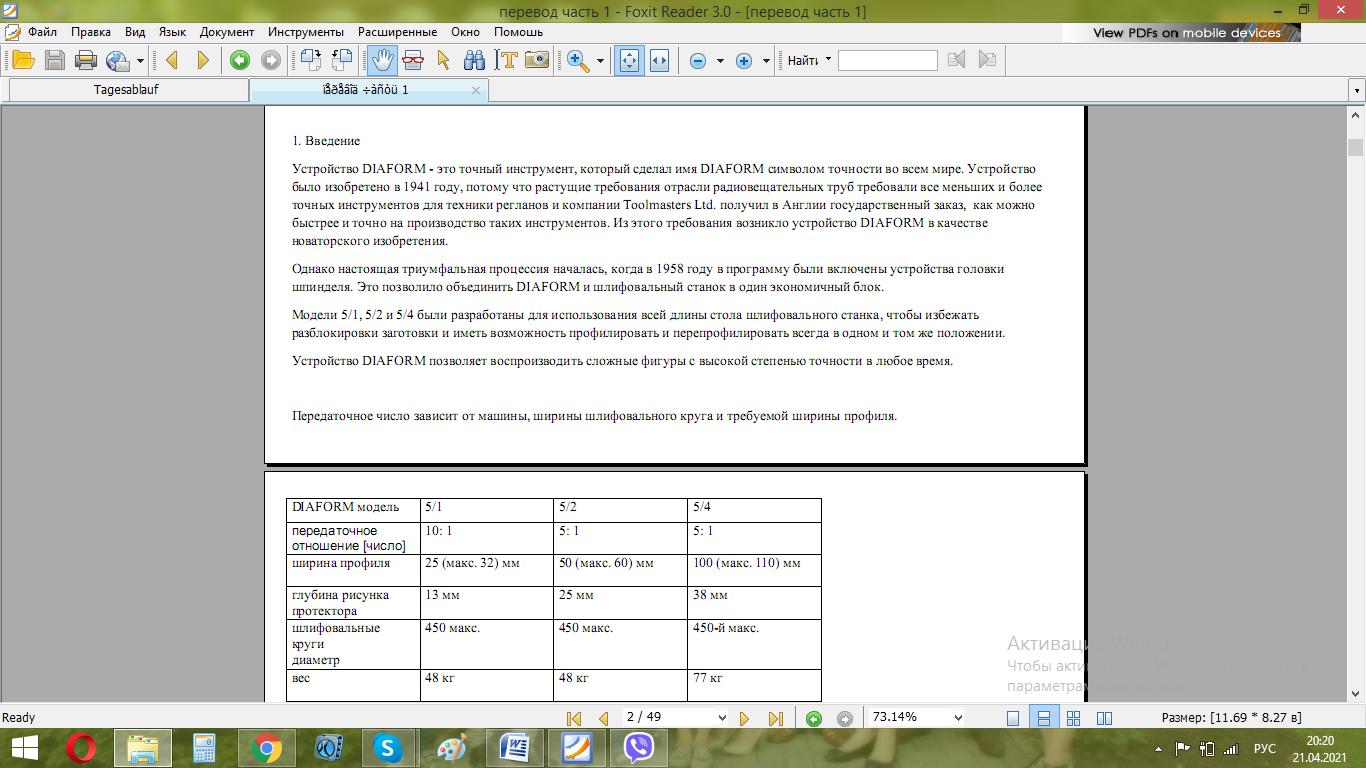Screen dimensions: 1366x768
Task: Open the 73.14% zoom level dropdown
Action: [x=958, y=717]
